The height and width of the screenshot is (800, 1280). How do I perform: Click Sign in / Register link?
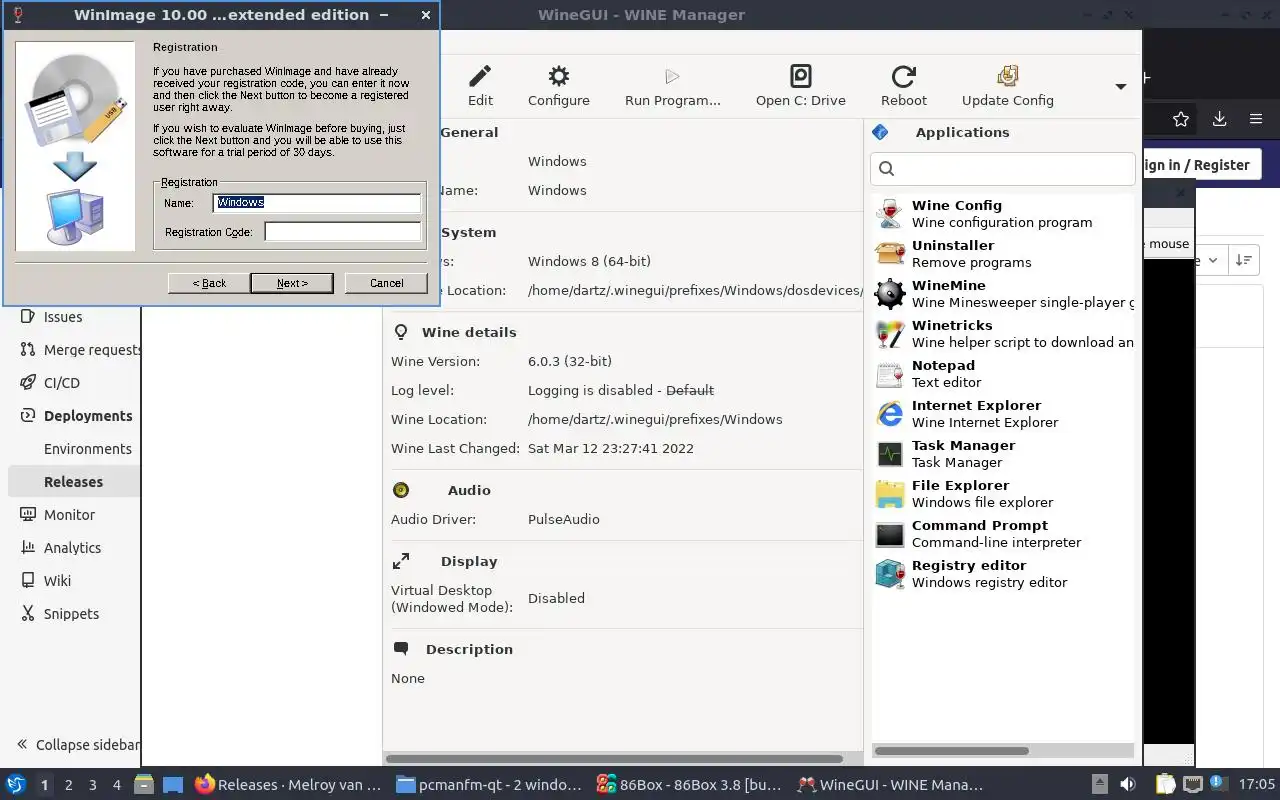[x=1195, y=165]
